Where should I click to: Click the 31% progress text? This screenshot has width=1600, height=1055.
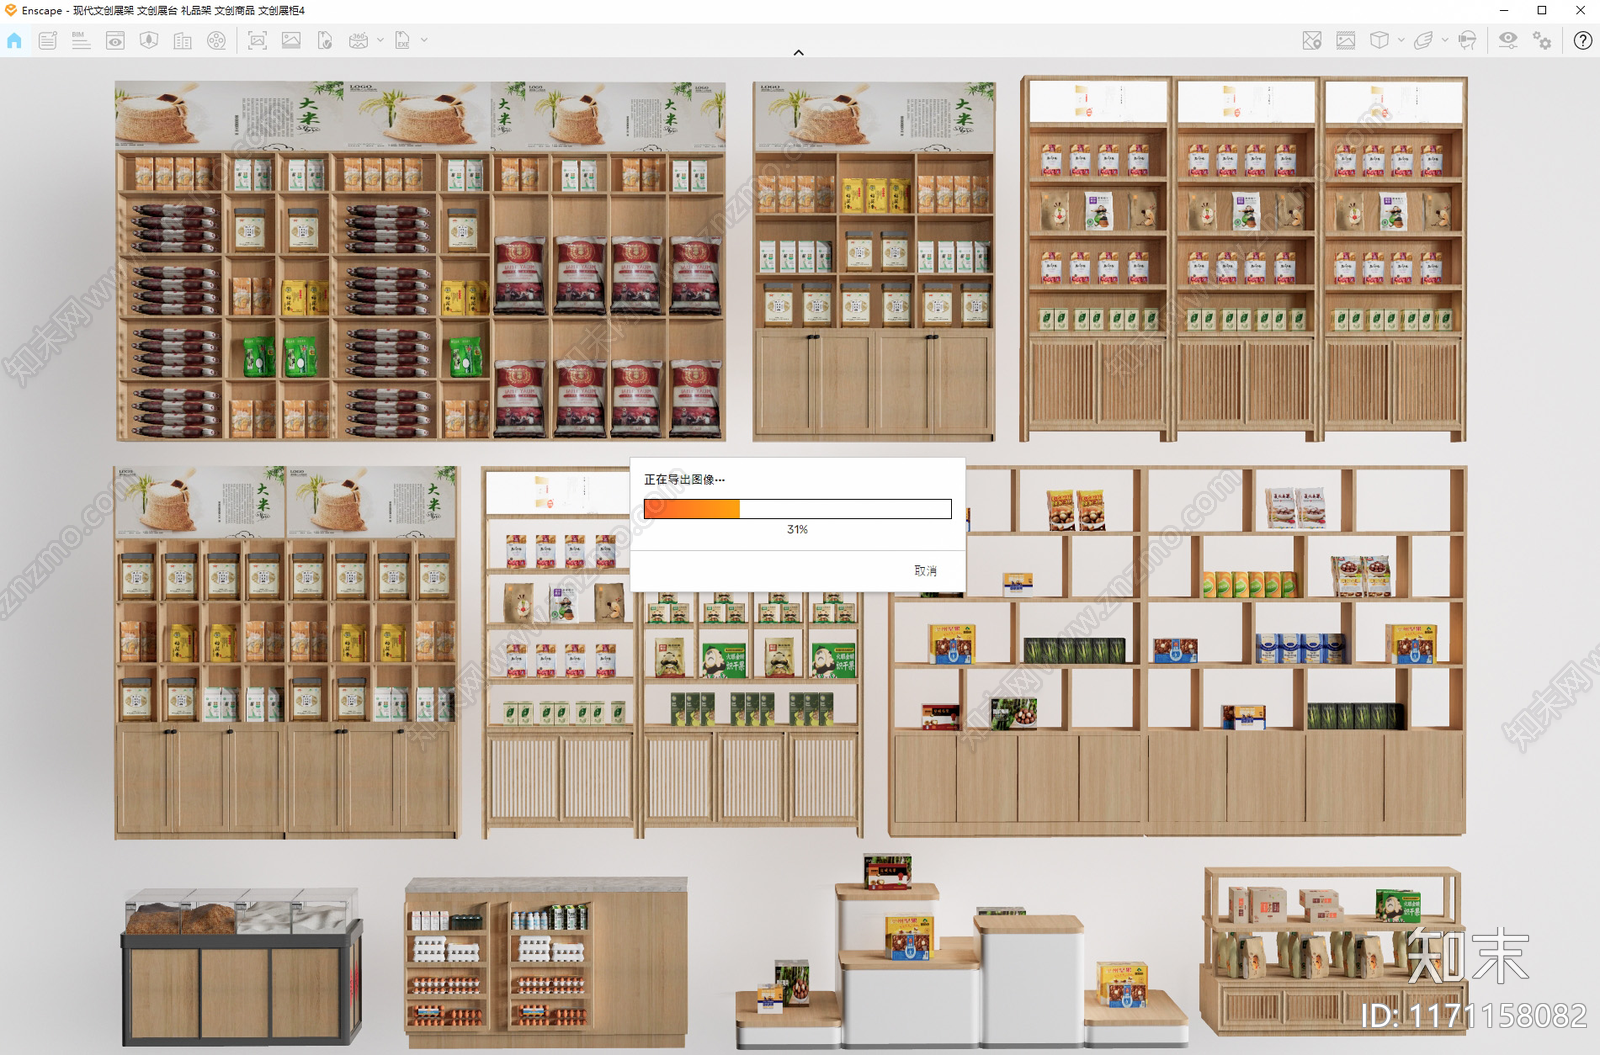point(797,530)
